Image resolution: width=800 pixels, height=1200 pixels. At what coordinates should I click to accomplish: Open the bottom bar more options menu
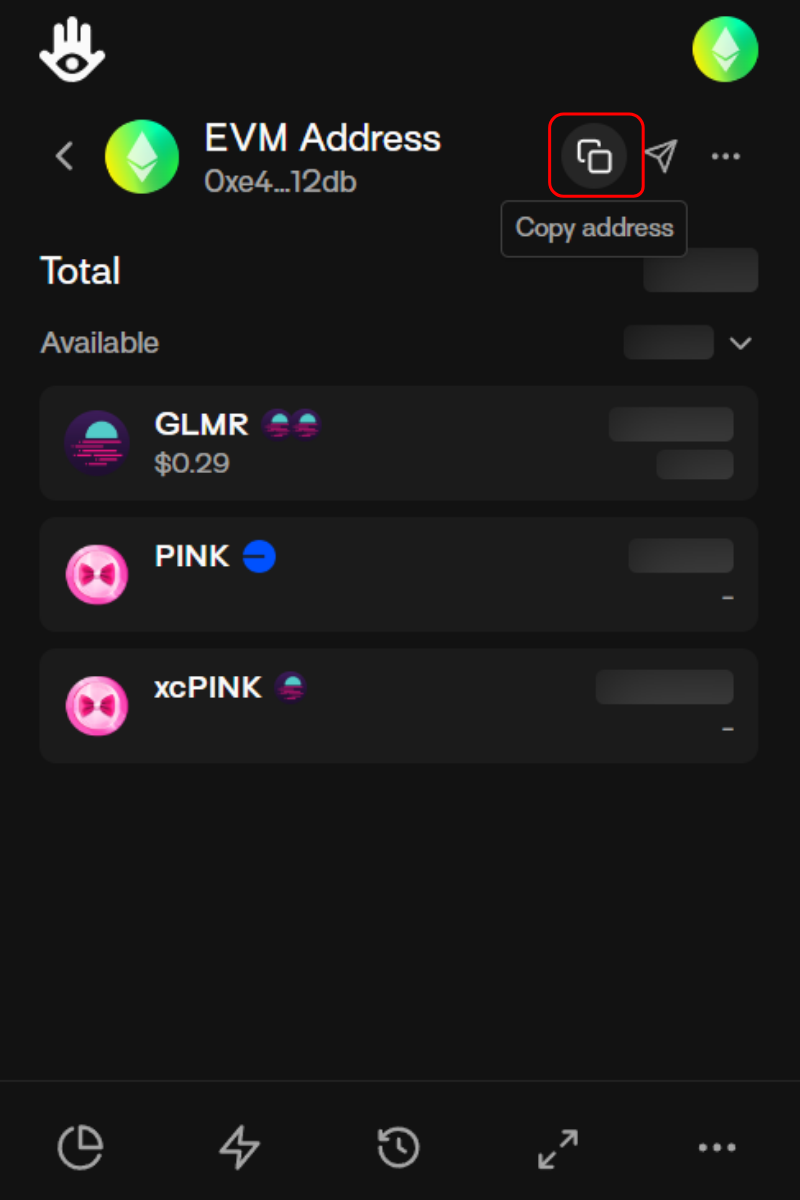pos(717,1147)
